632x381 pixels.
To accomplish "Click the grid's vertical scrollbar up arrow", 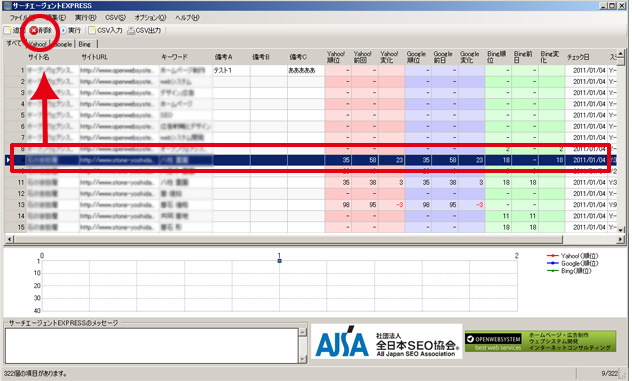I will click(621, 53).
